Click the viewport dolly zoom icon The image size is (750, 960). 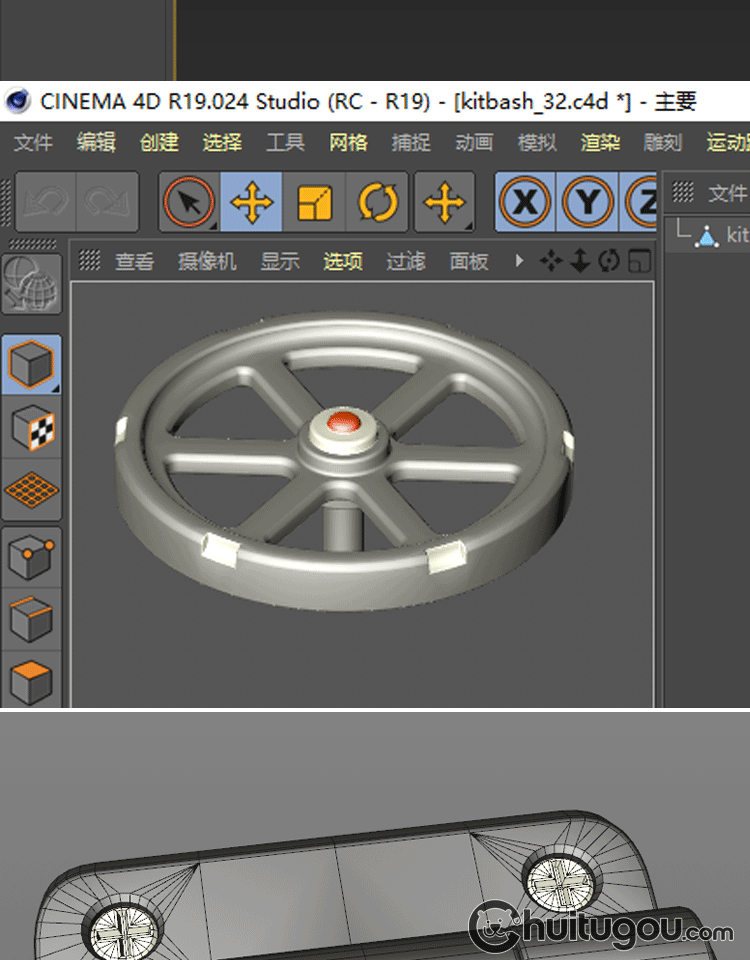point(580,261)
